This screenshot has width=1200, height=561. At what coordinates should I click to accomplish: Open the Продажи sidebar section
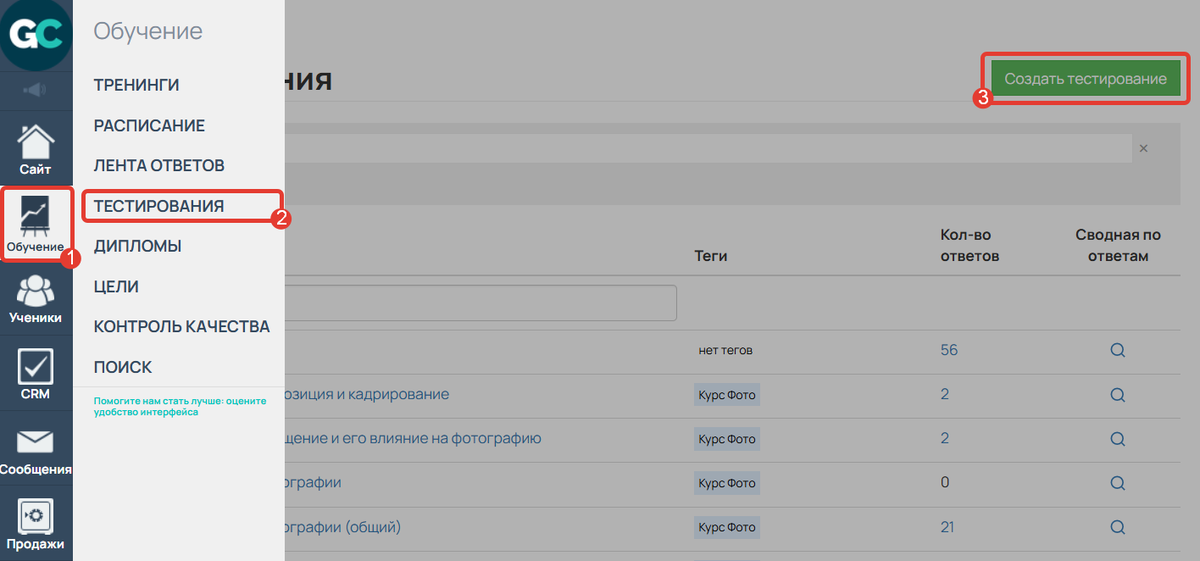[x=36, y=524]
